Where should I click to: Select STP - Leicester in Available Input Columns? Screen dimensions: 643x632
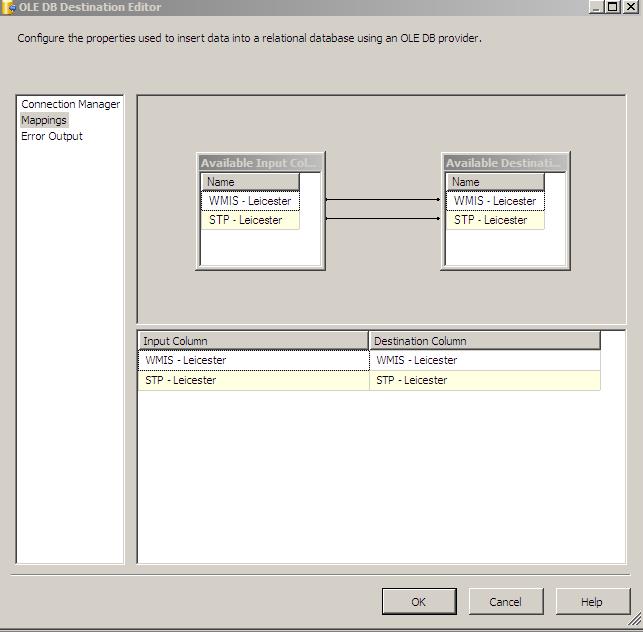pos(250,220)
